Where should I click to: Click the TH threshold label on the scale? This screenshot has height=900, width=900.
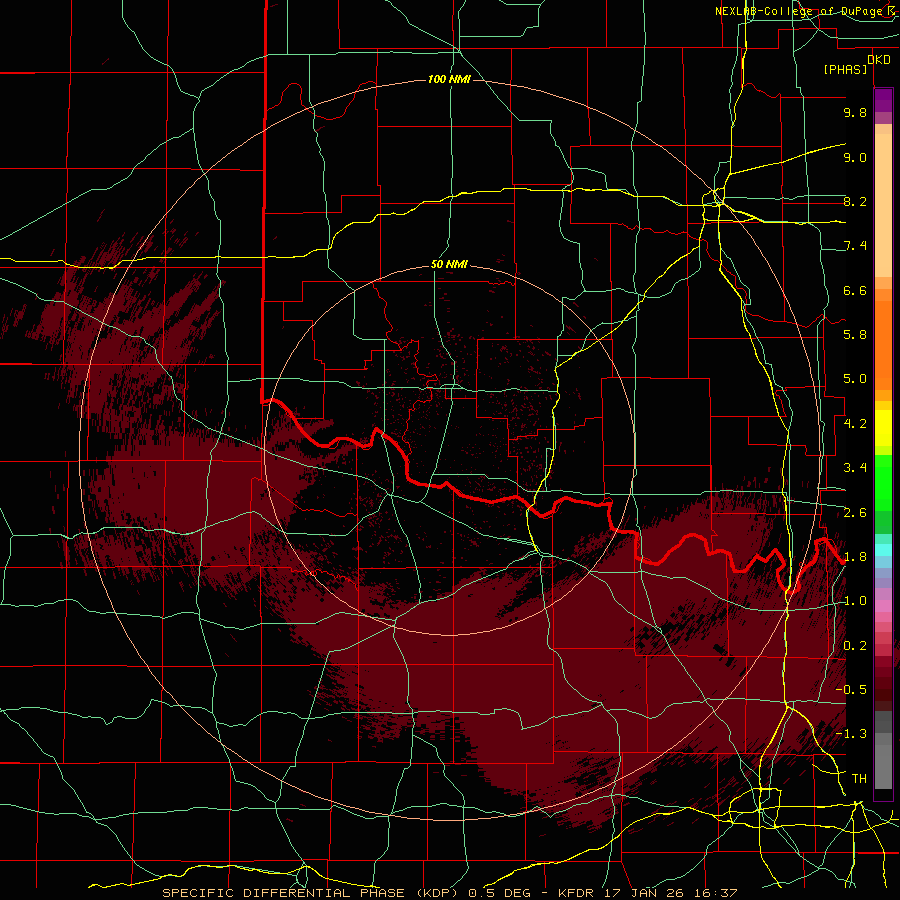859,779
